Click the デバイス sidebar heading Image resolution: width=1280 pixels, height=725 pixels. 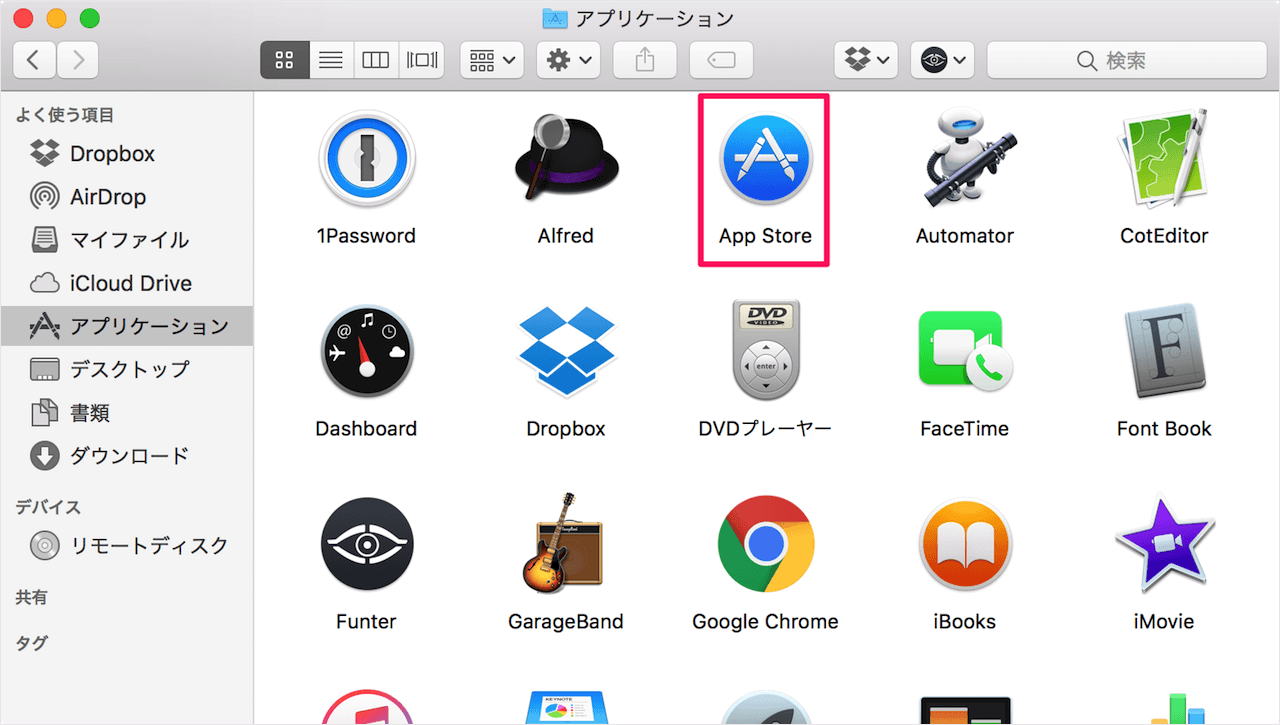(48, 507)
